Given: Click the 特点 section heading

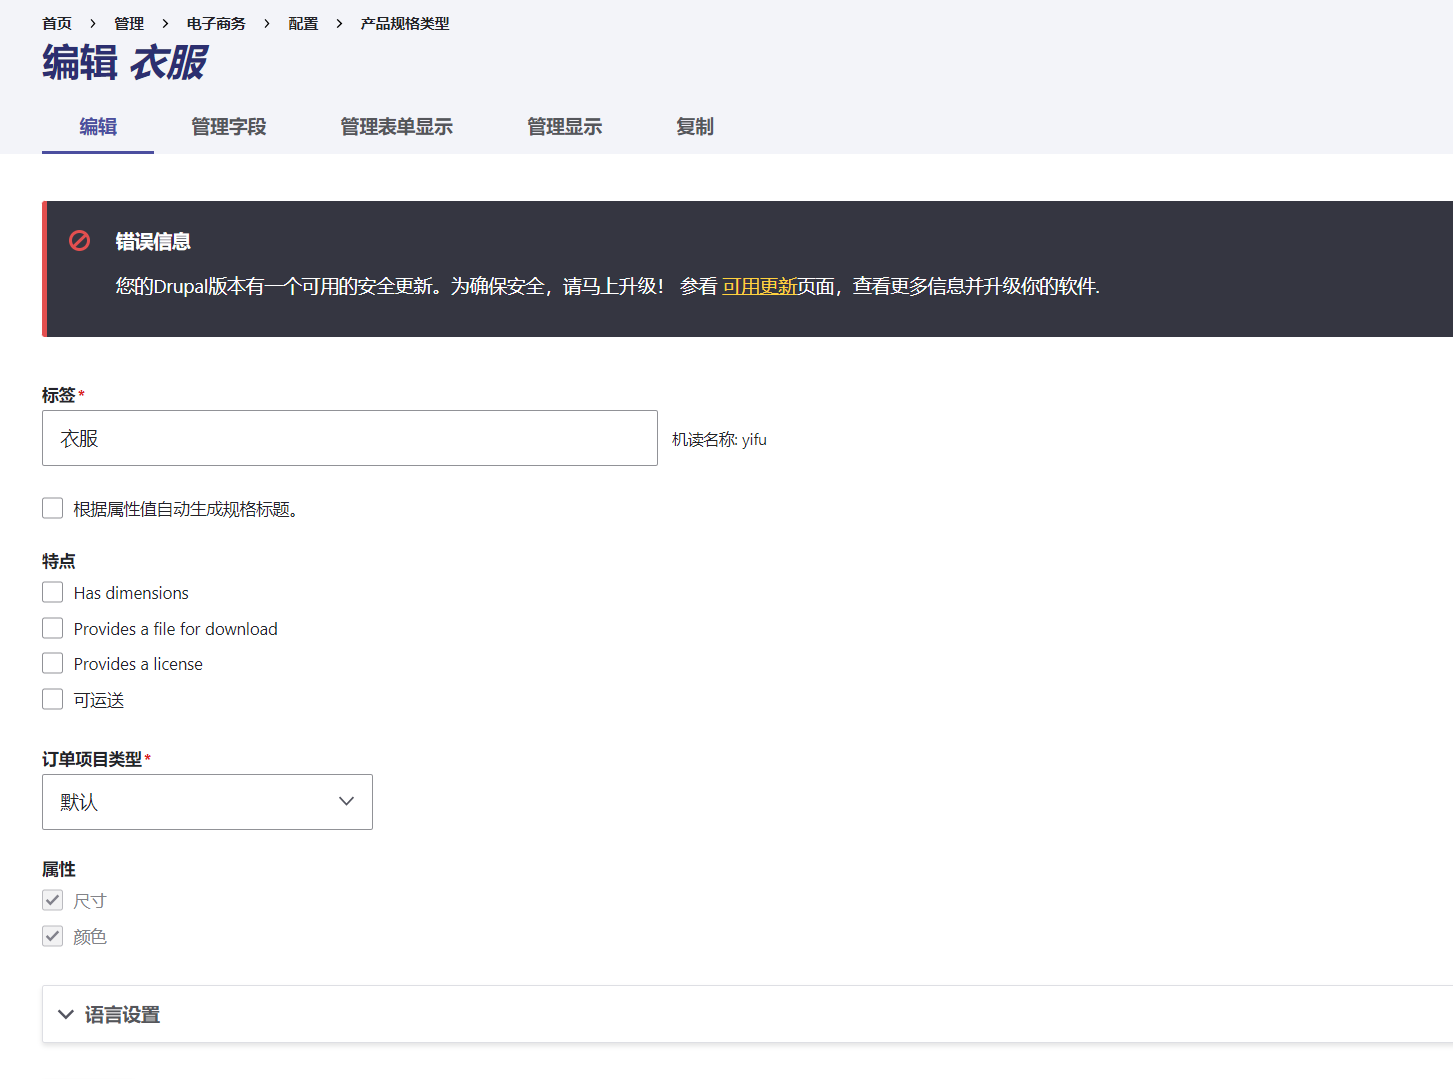Looking at the screenshot, I should coord(59,561).
